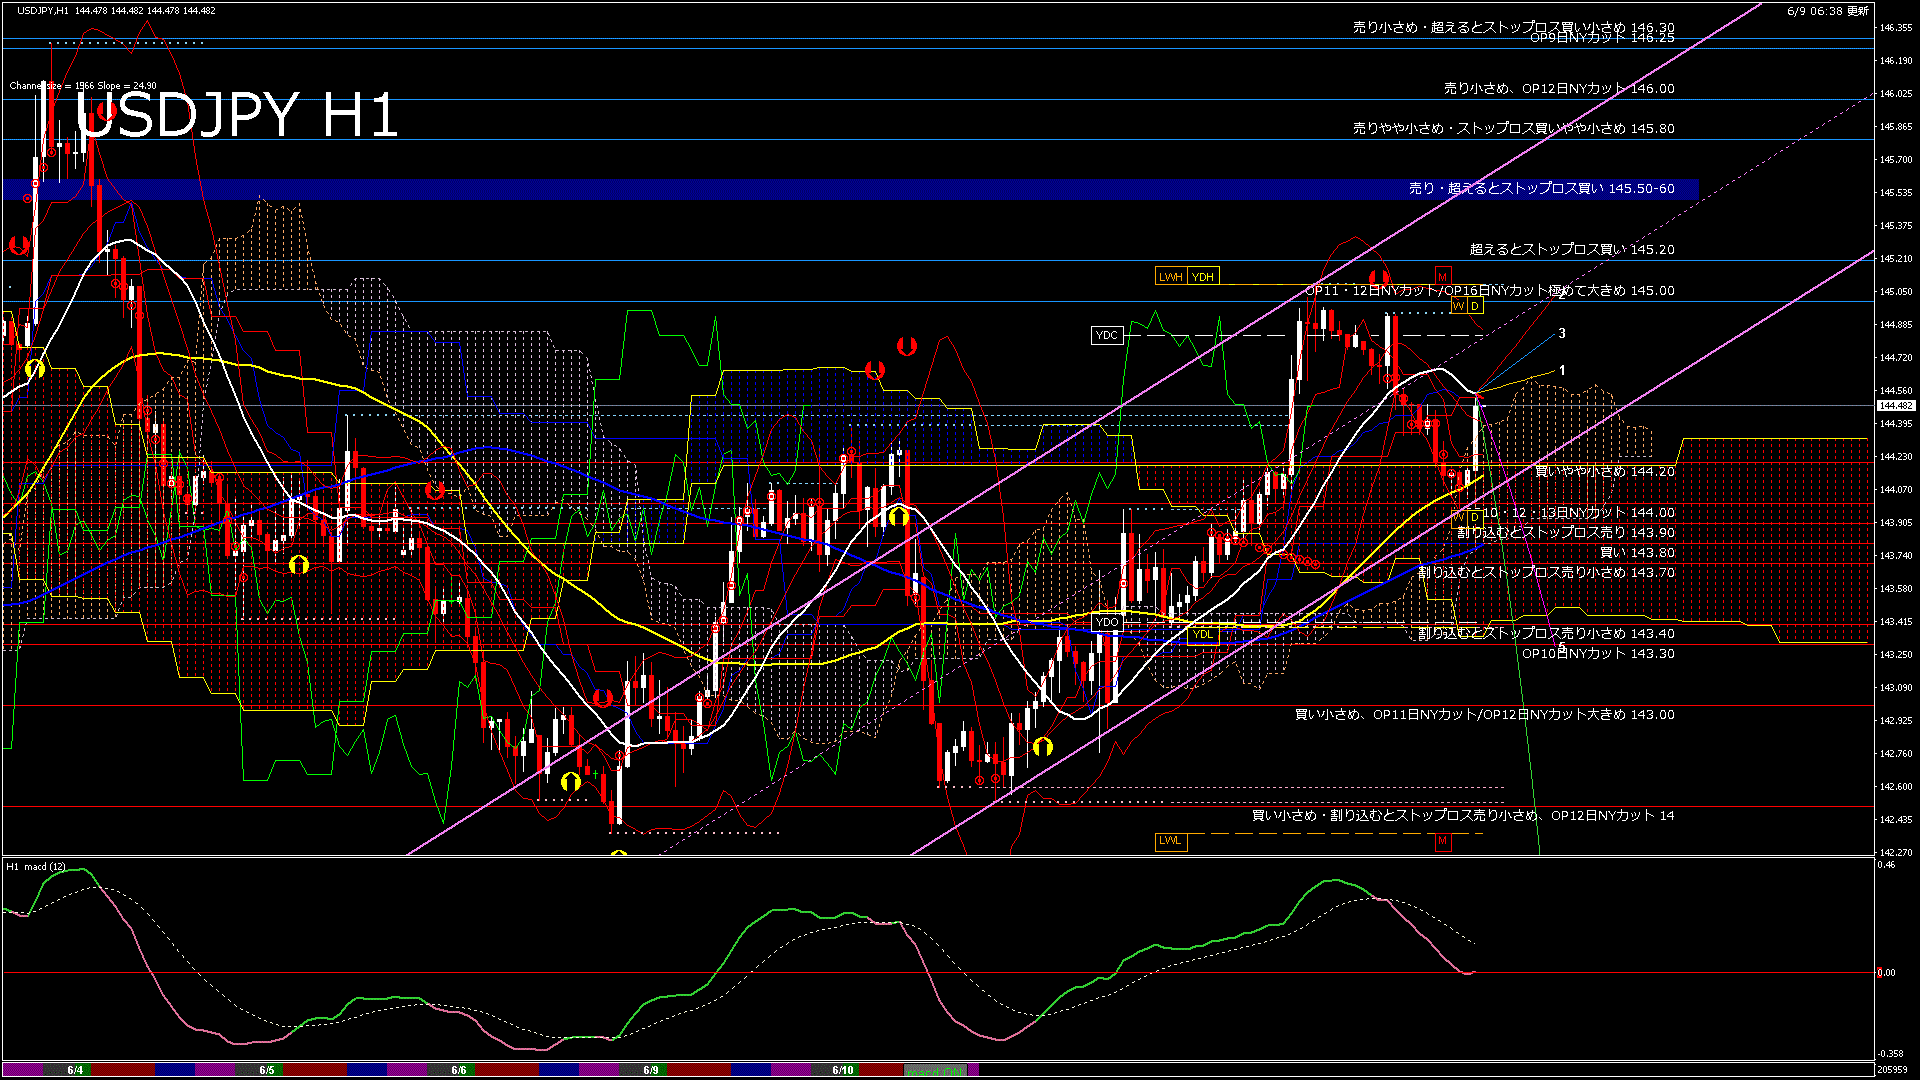Click the 6/9 06:38 更新 timestamp
This screenshot has width=1920, height=1080.
(x=1827, y=11)
